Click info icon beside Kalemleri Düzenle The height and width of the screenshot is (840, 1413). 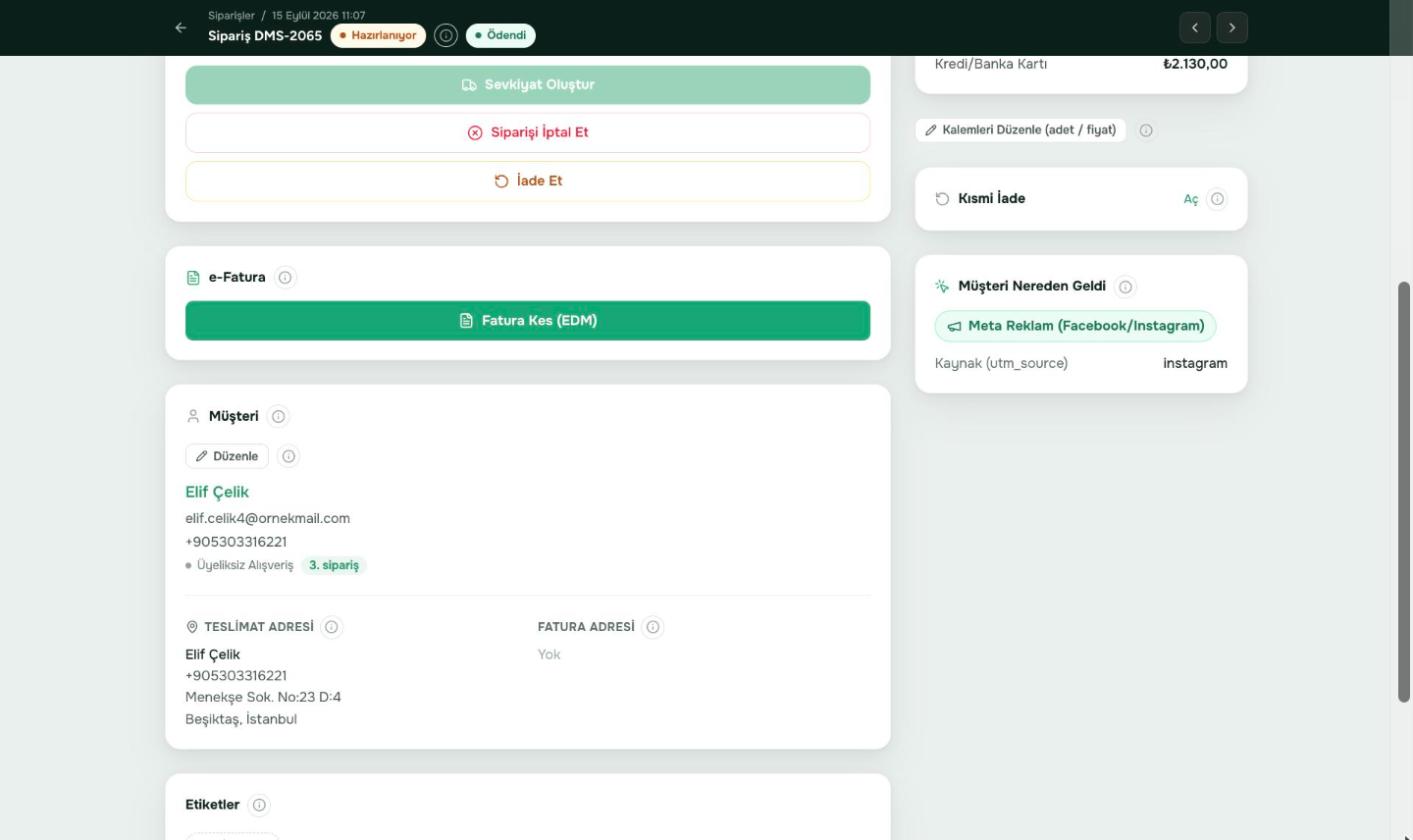[x=1147, y=131]
